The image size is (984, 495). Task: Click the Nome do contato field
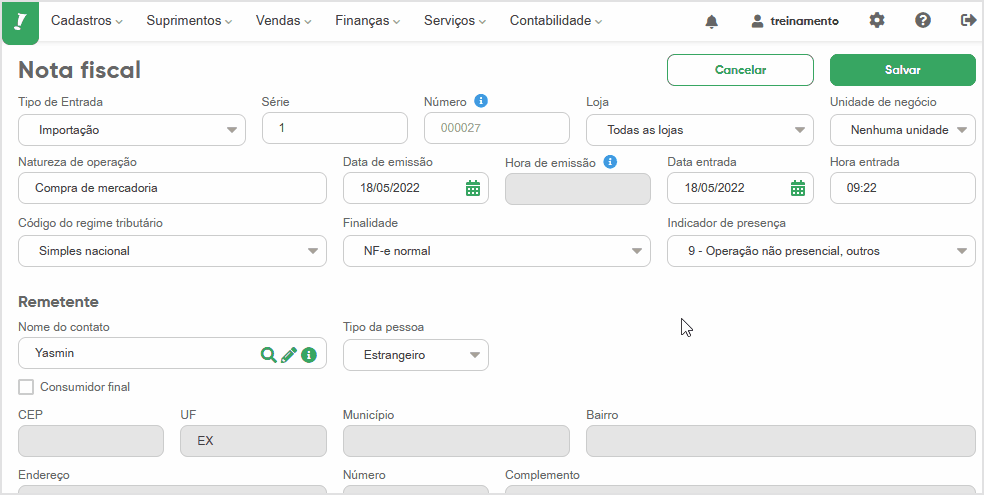click(x=173, y=353)
